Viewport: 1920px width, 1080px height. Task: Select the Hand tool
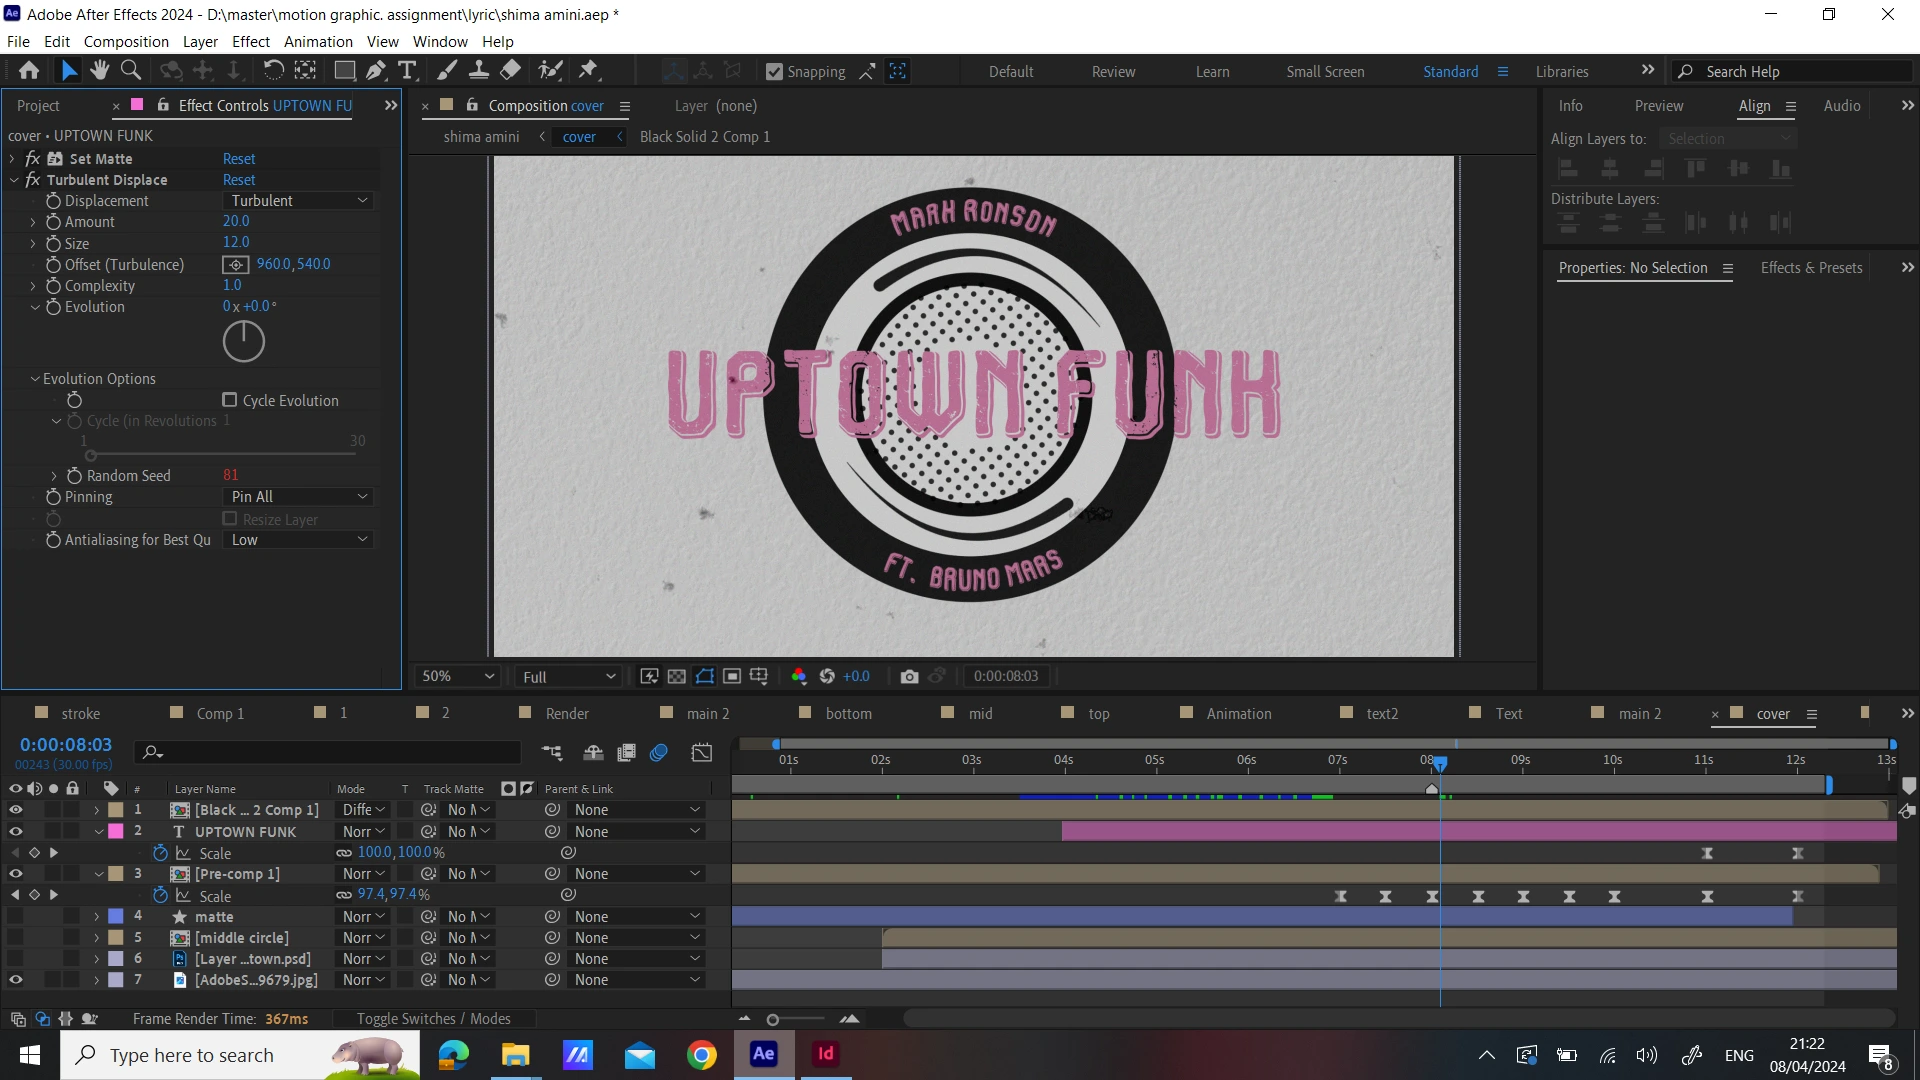(x=99, y=71)
